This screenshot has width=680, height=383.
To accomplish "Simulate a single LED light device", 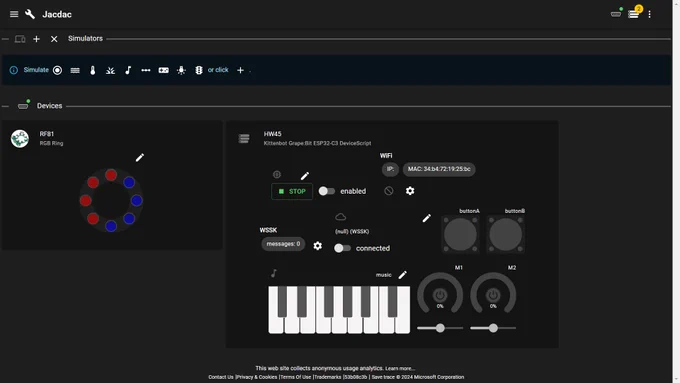I will 181,70.
